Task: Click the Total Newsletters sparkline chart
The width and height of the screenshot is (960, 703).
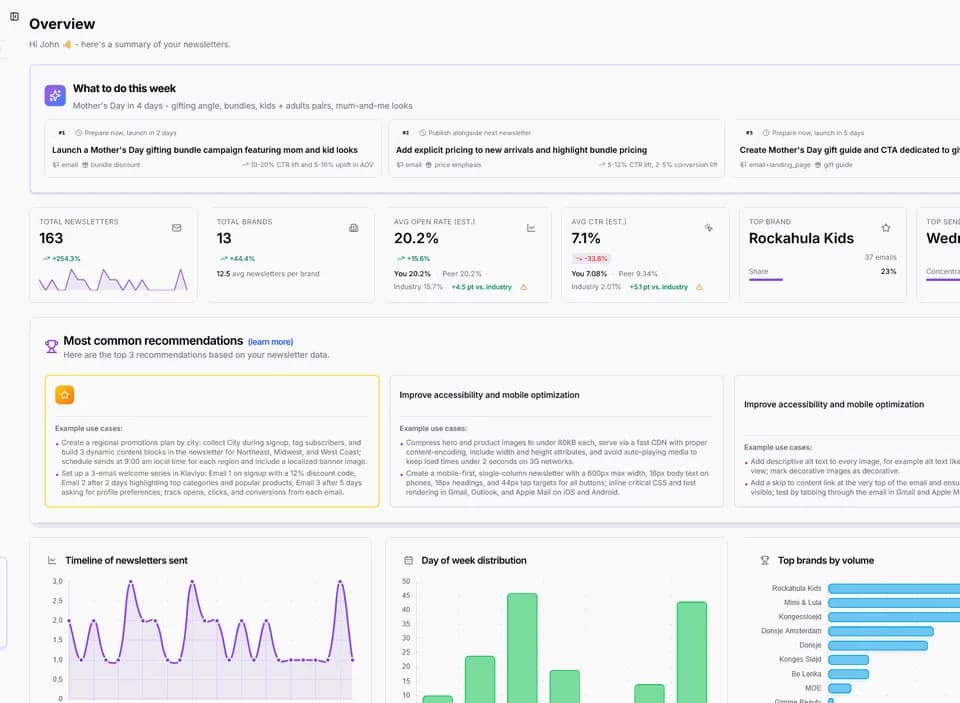Action: click(113, 279)
